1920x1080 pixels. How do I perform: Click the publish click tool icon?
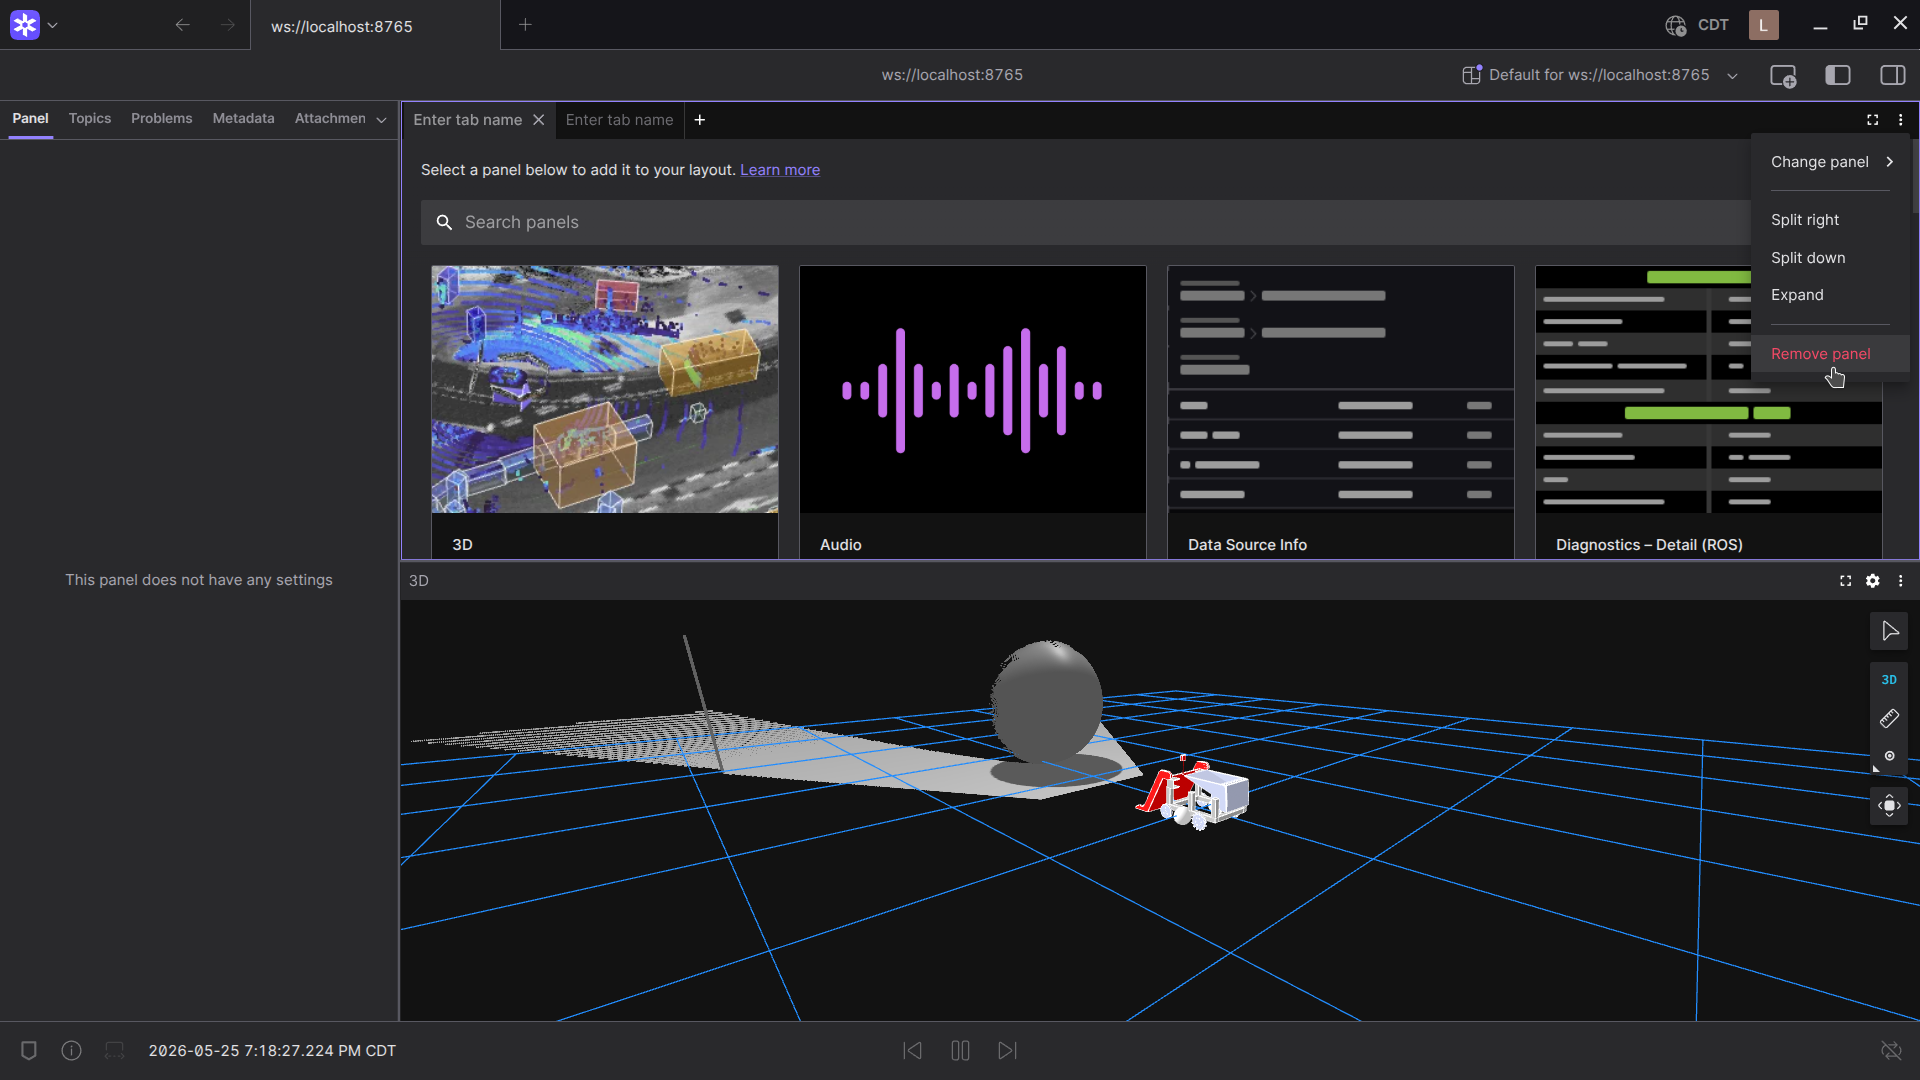[x=1889, y=756]
